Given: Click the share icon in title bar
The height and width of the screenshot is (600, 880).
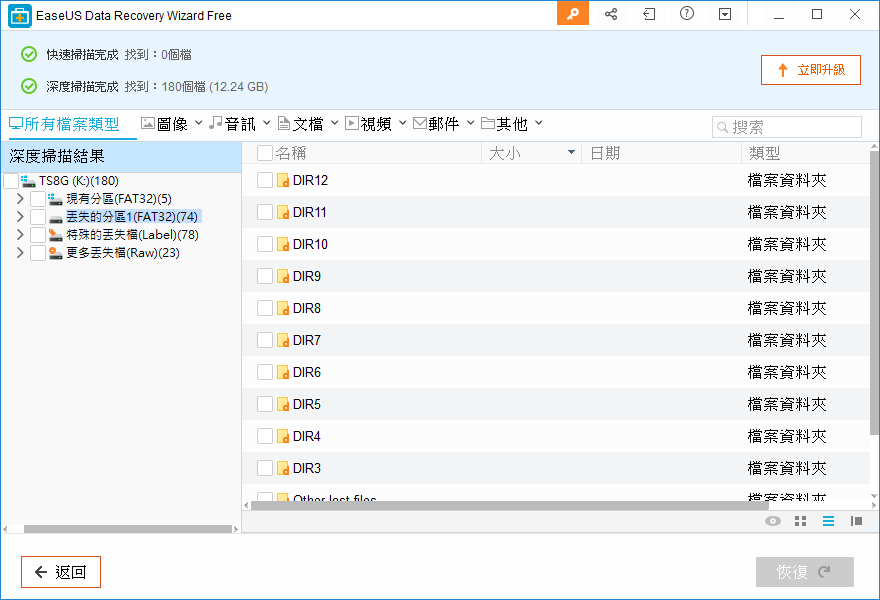Looking at the screenshot, I should (x=611, y=14).
